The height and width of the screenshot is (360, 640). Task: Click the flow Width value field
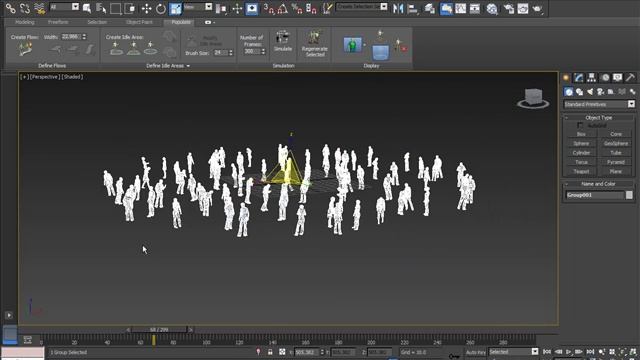coord(71,37)
